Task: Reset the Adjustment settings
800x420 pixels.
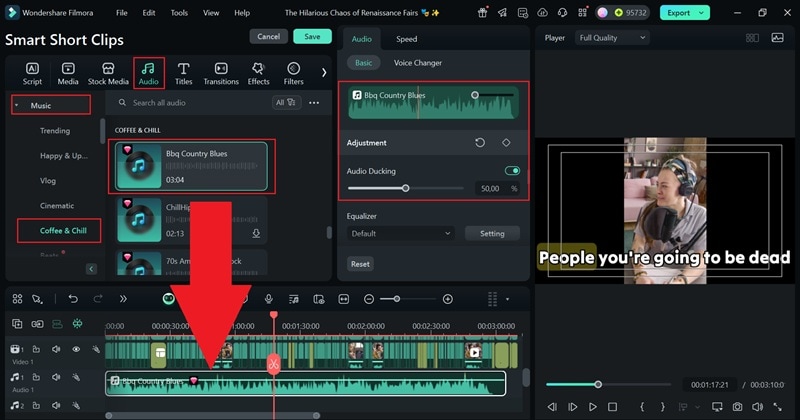Action: [480, 142]
